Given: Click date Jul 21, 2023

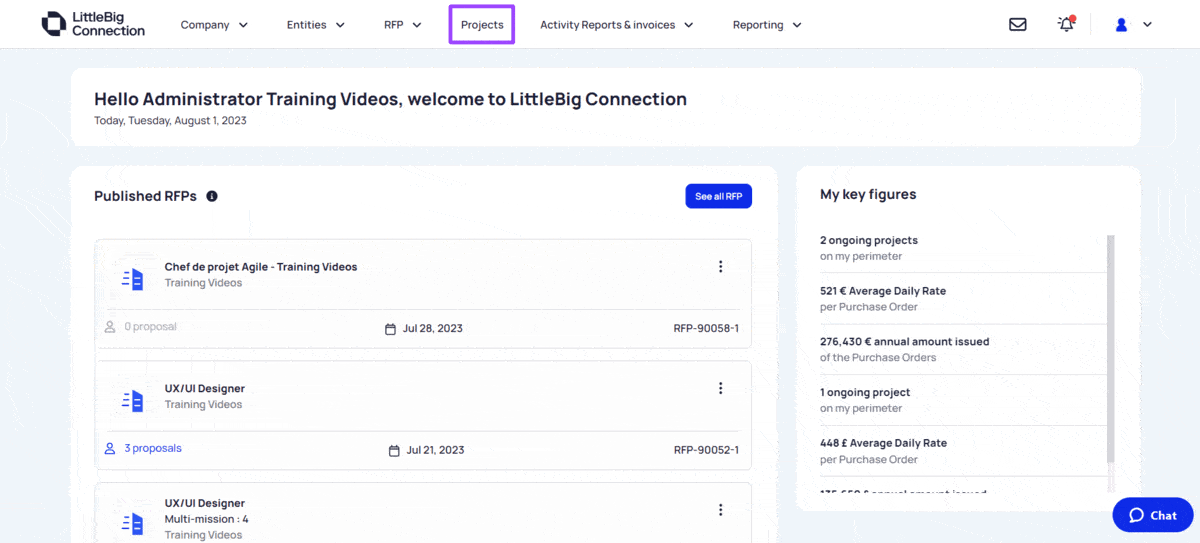Looking at the screenshot, I should tap(435, 450).
